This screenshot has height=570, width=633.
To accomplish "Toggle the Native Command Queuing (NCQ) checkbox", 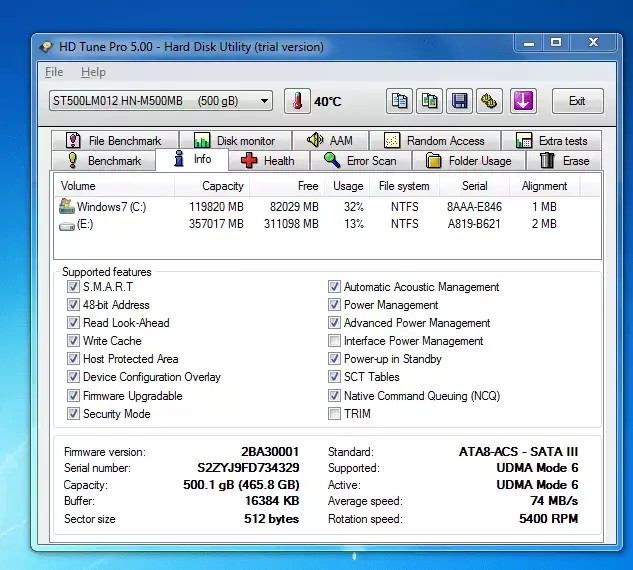I will point(334,395).
